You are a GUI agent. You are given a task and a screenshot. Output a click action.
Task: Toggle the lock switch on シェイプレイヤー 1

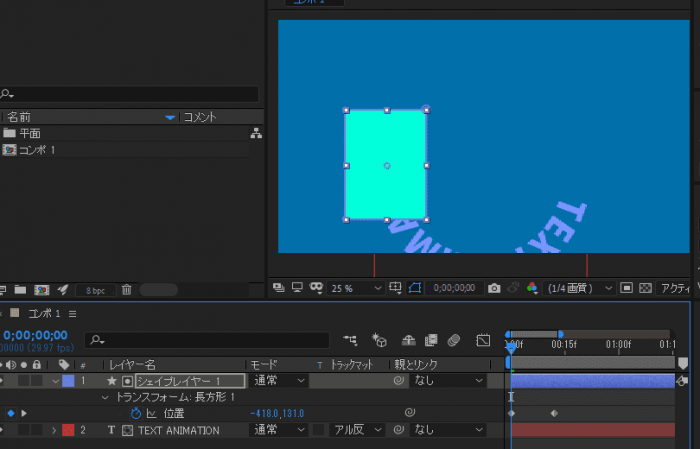[37, 381]
